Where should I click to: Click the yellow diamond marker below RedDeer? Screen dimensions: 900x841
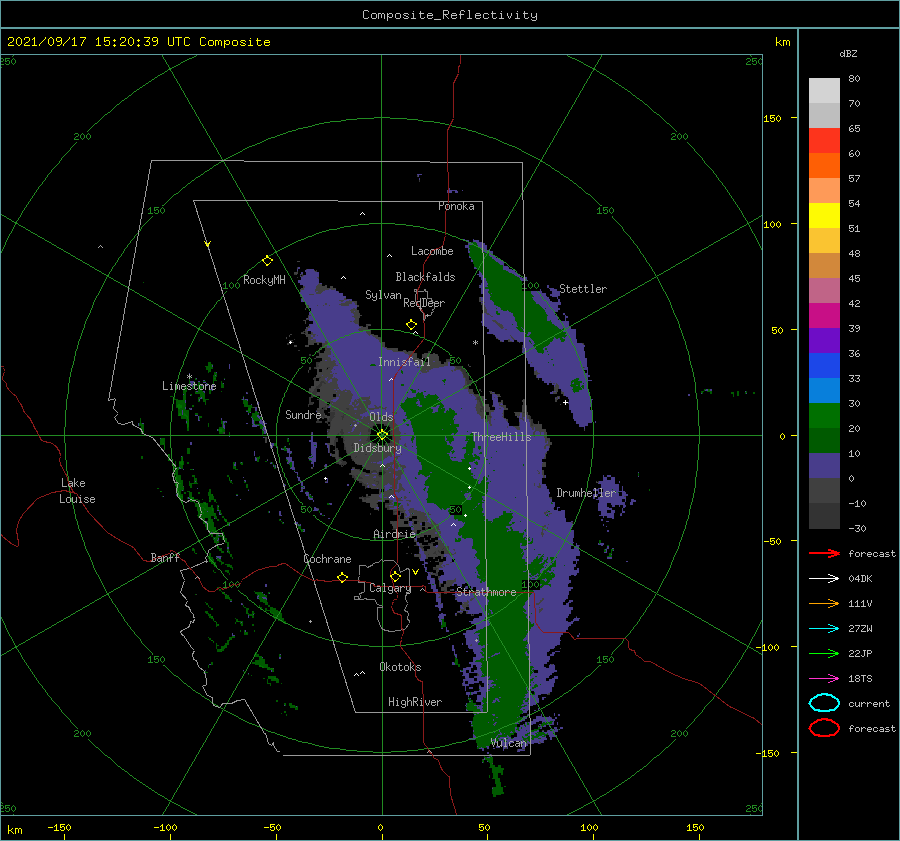(412, 325)
